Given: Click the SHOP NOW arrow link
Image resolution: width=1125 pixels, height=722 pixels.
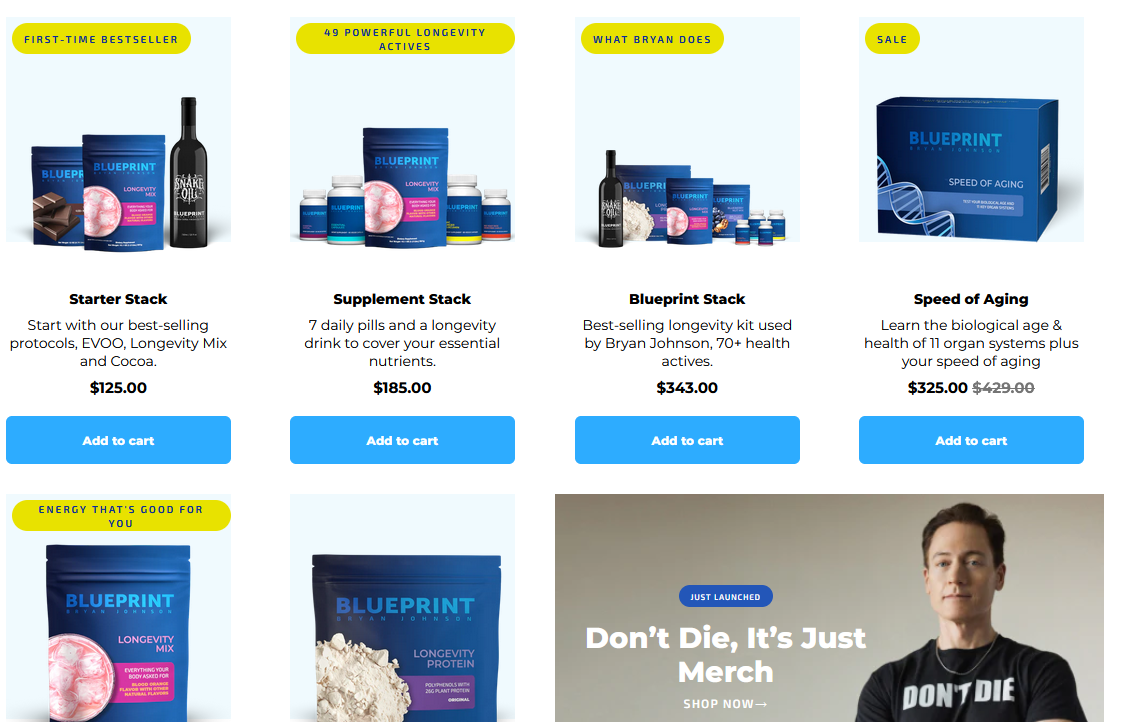Looking at the screenshot, I should [x=725, y=704].
